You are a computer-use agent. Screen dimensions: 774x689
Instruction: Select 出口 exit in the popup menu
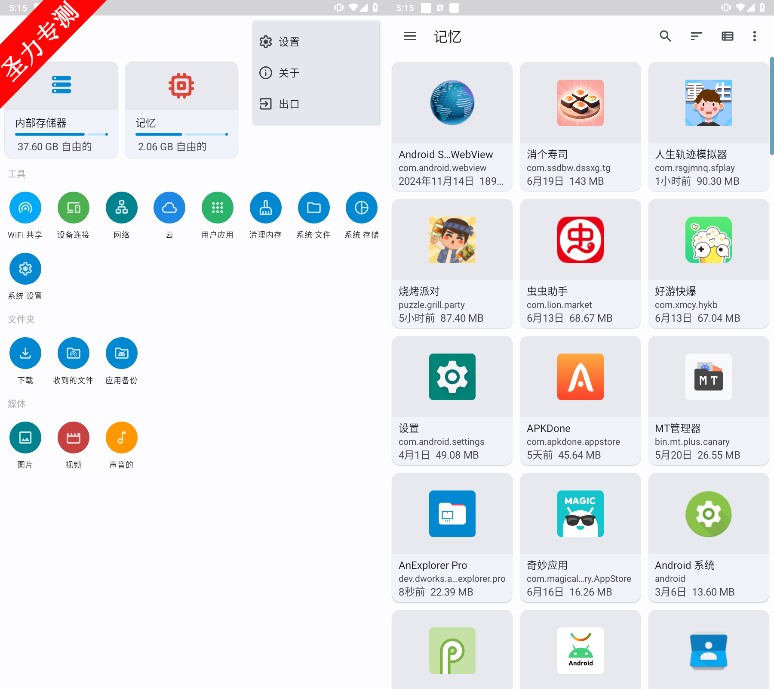[316, 104]
